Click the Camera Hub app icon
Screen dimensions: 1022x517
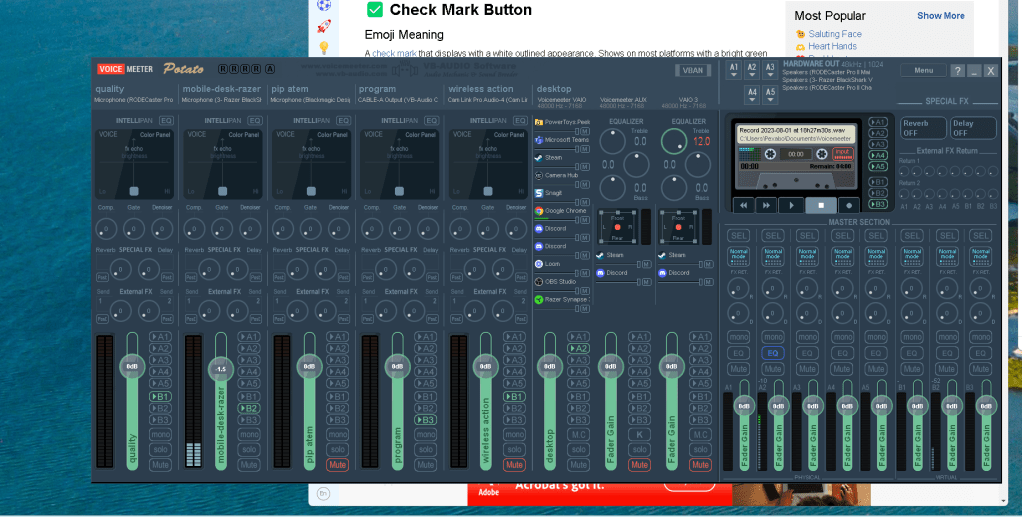(x=539, y=175)
